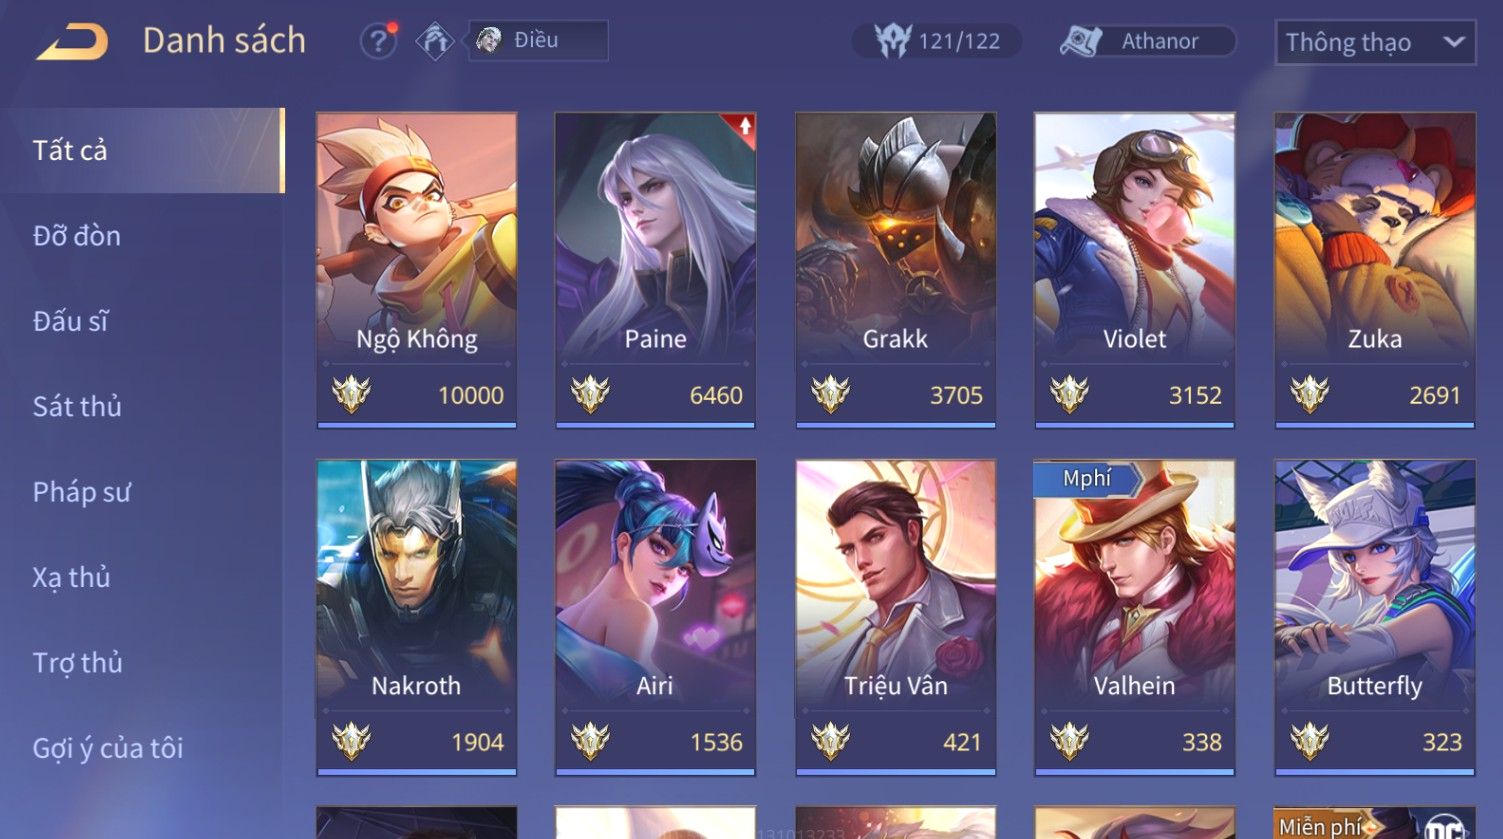
Task: Open the Thông thạo sort dropdown
Action: point(1375,42)
